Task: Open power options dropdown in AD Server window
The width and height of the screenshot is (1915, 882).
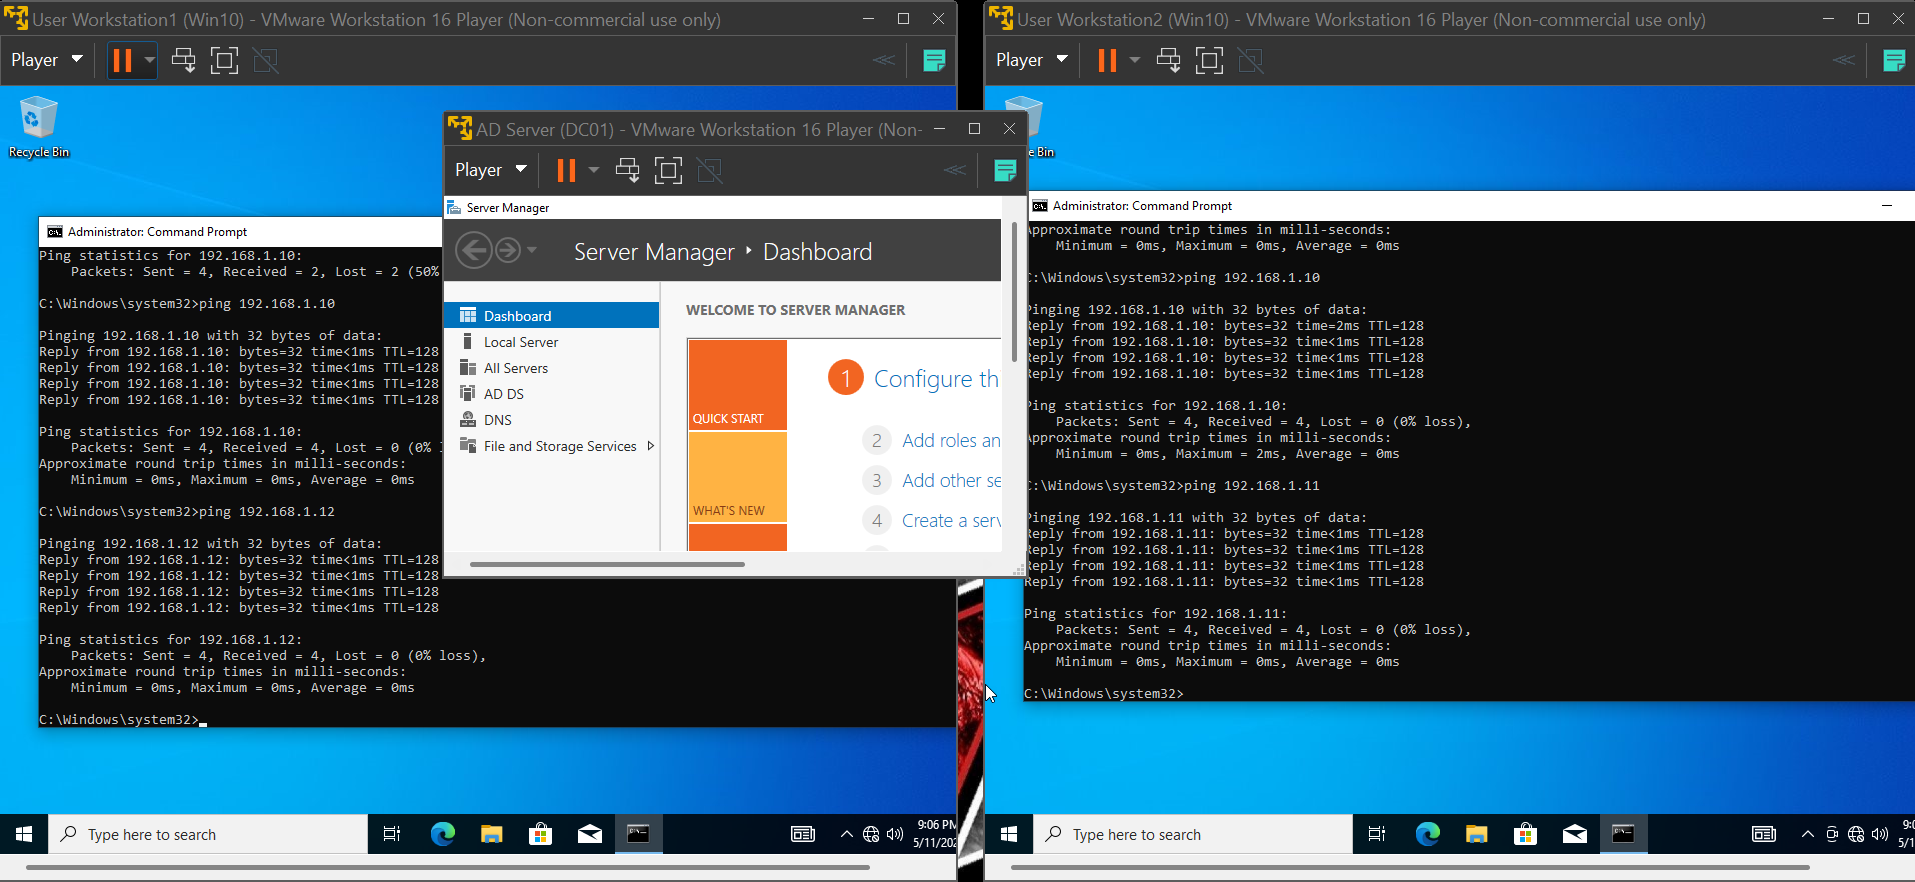Action: click(594, 170)
